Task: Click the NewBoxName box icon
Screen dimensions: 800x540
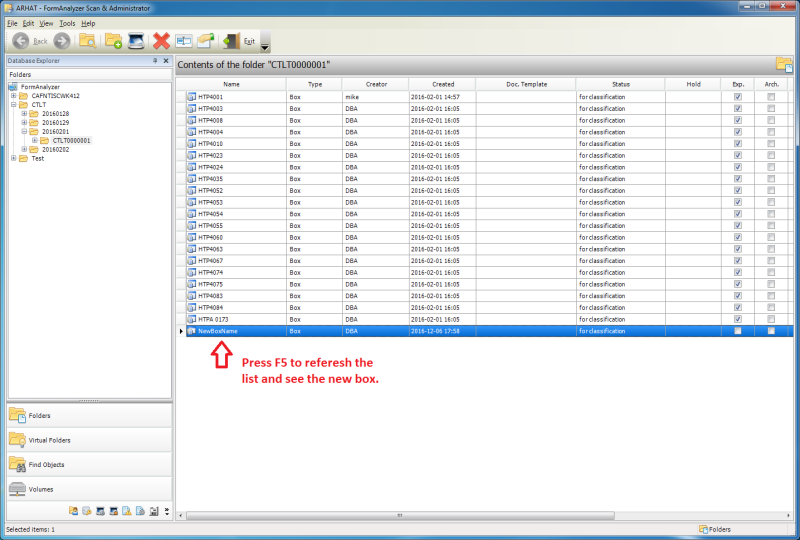Action: 192,331
